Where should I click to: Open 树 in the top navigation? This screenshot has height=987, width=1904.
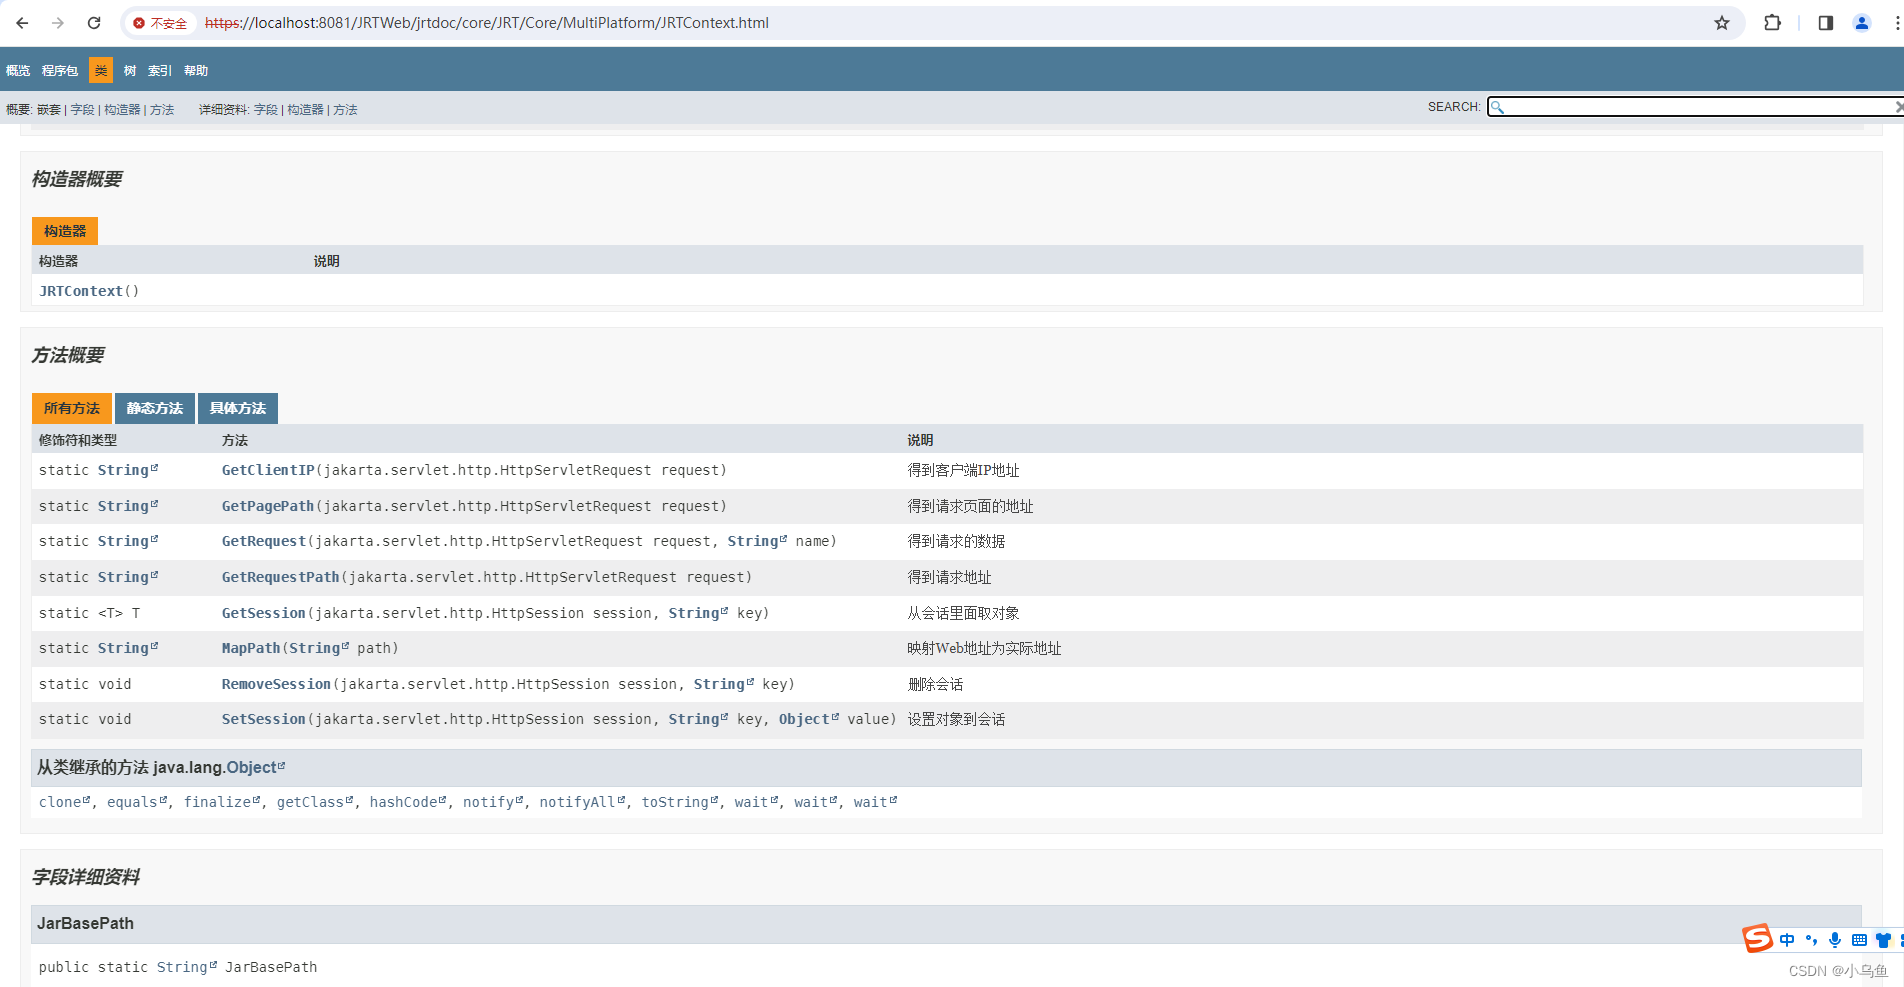130,71
